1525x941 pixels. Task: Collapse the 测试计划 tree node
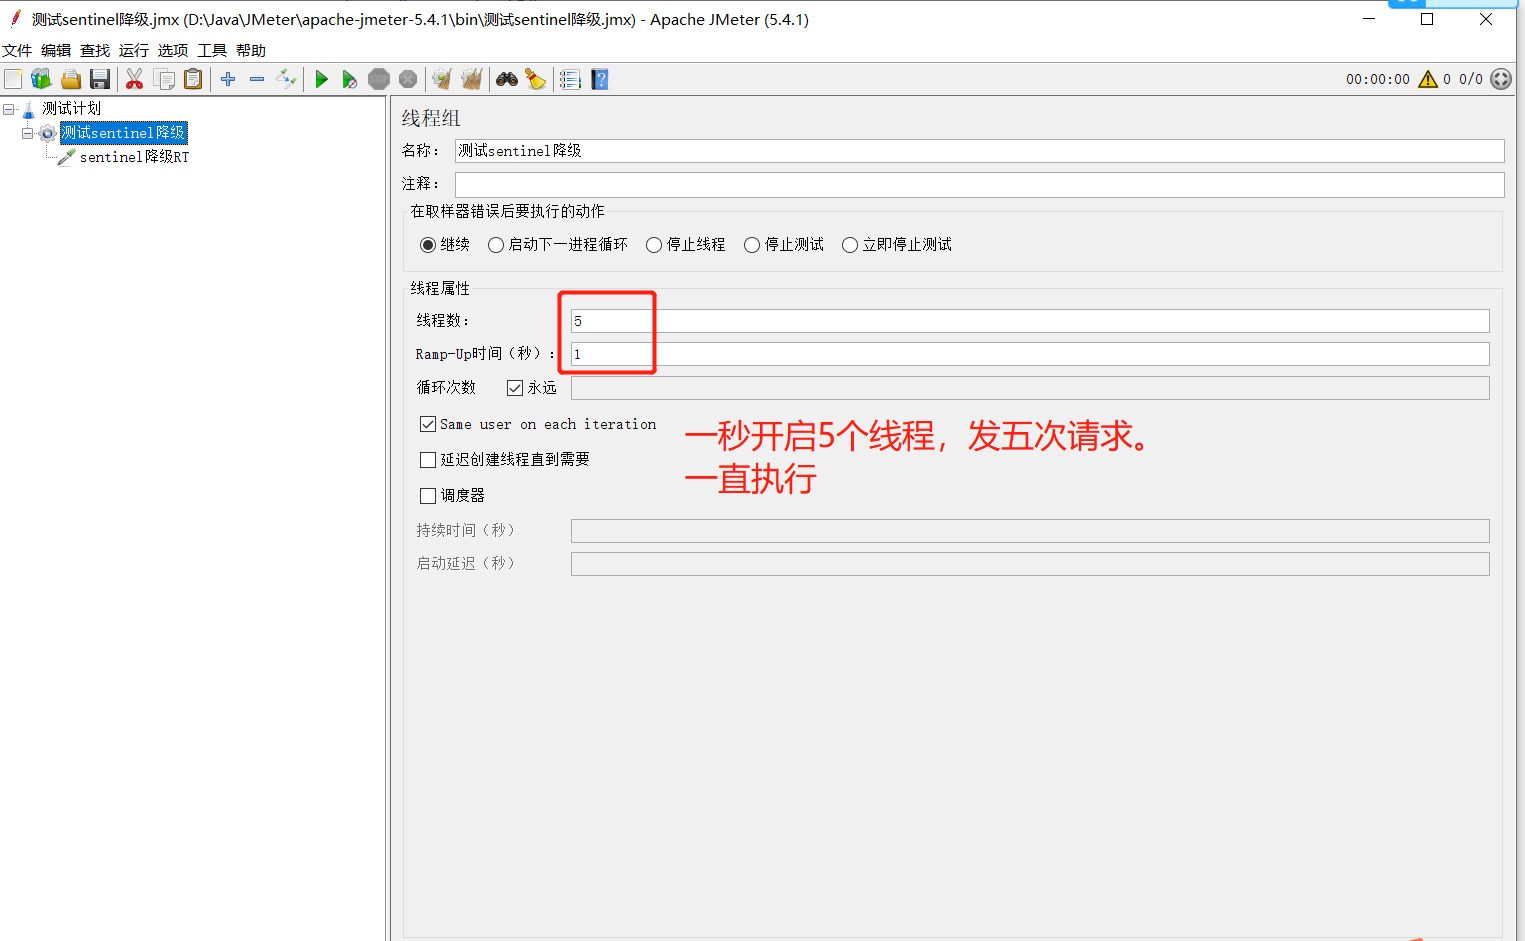coord(9,108)
